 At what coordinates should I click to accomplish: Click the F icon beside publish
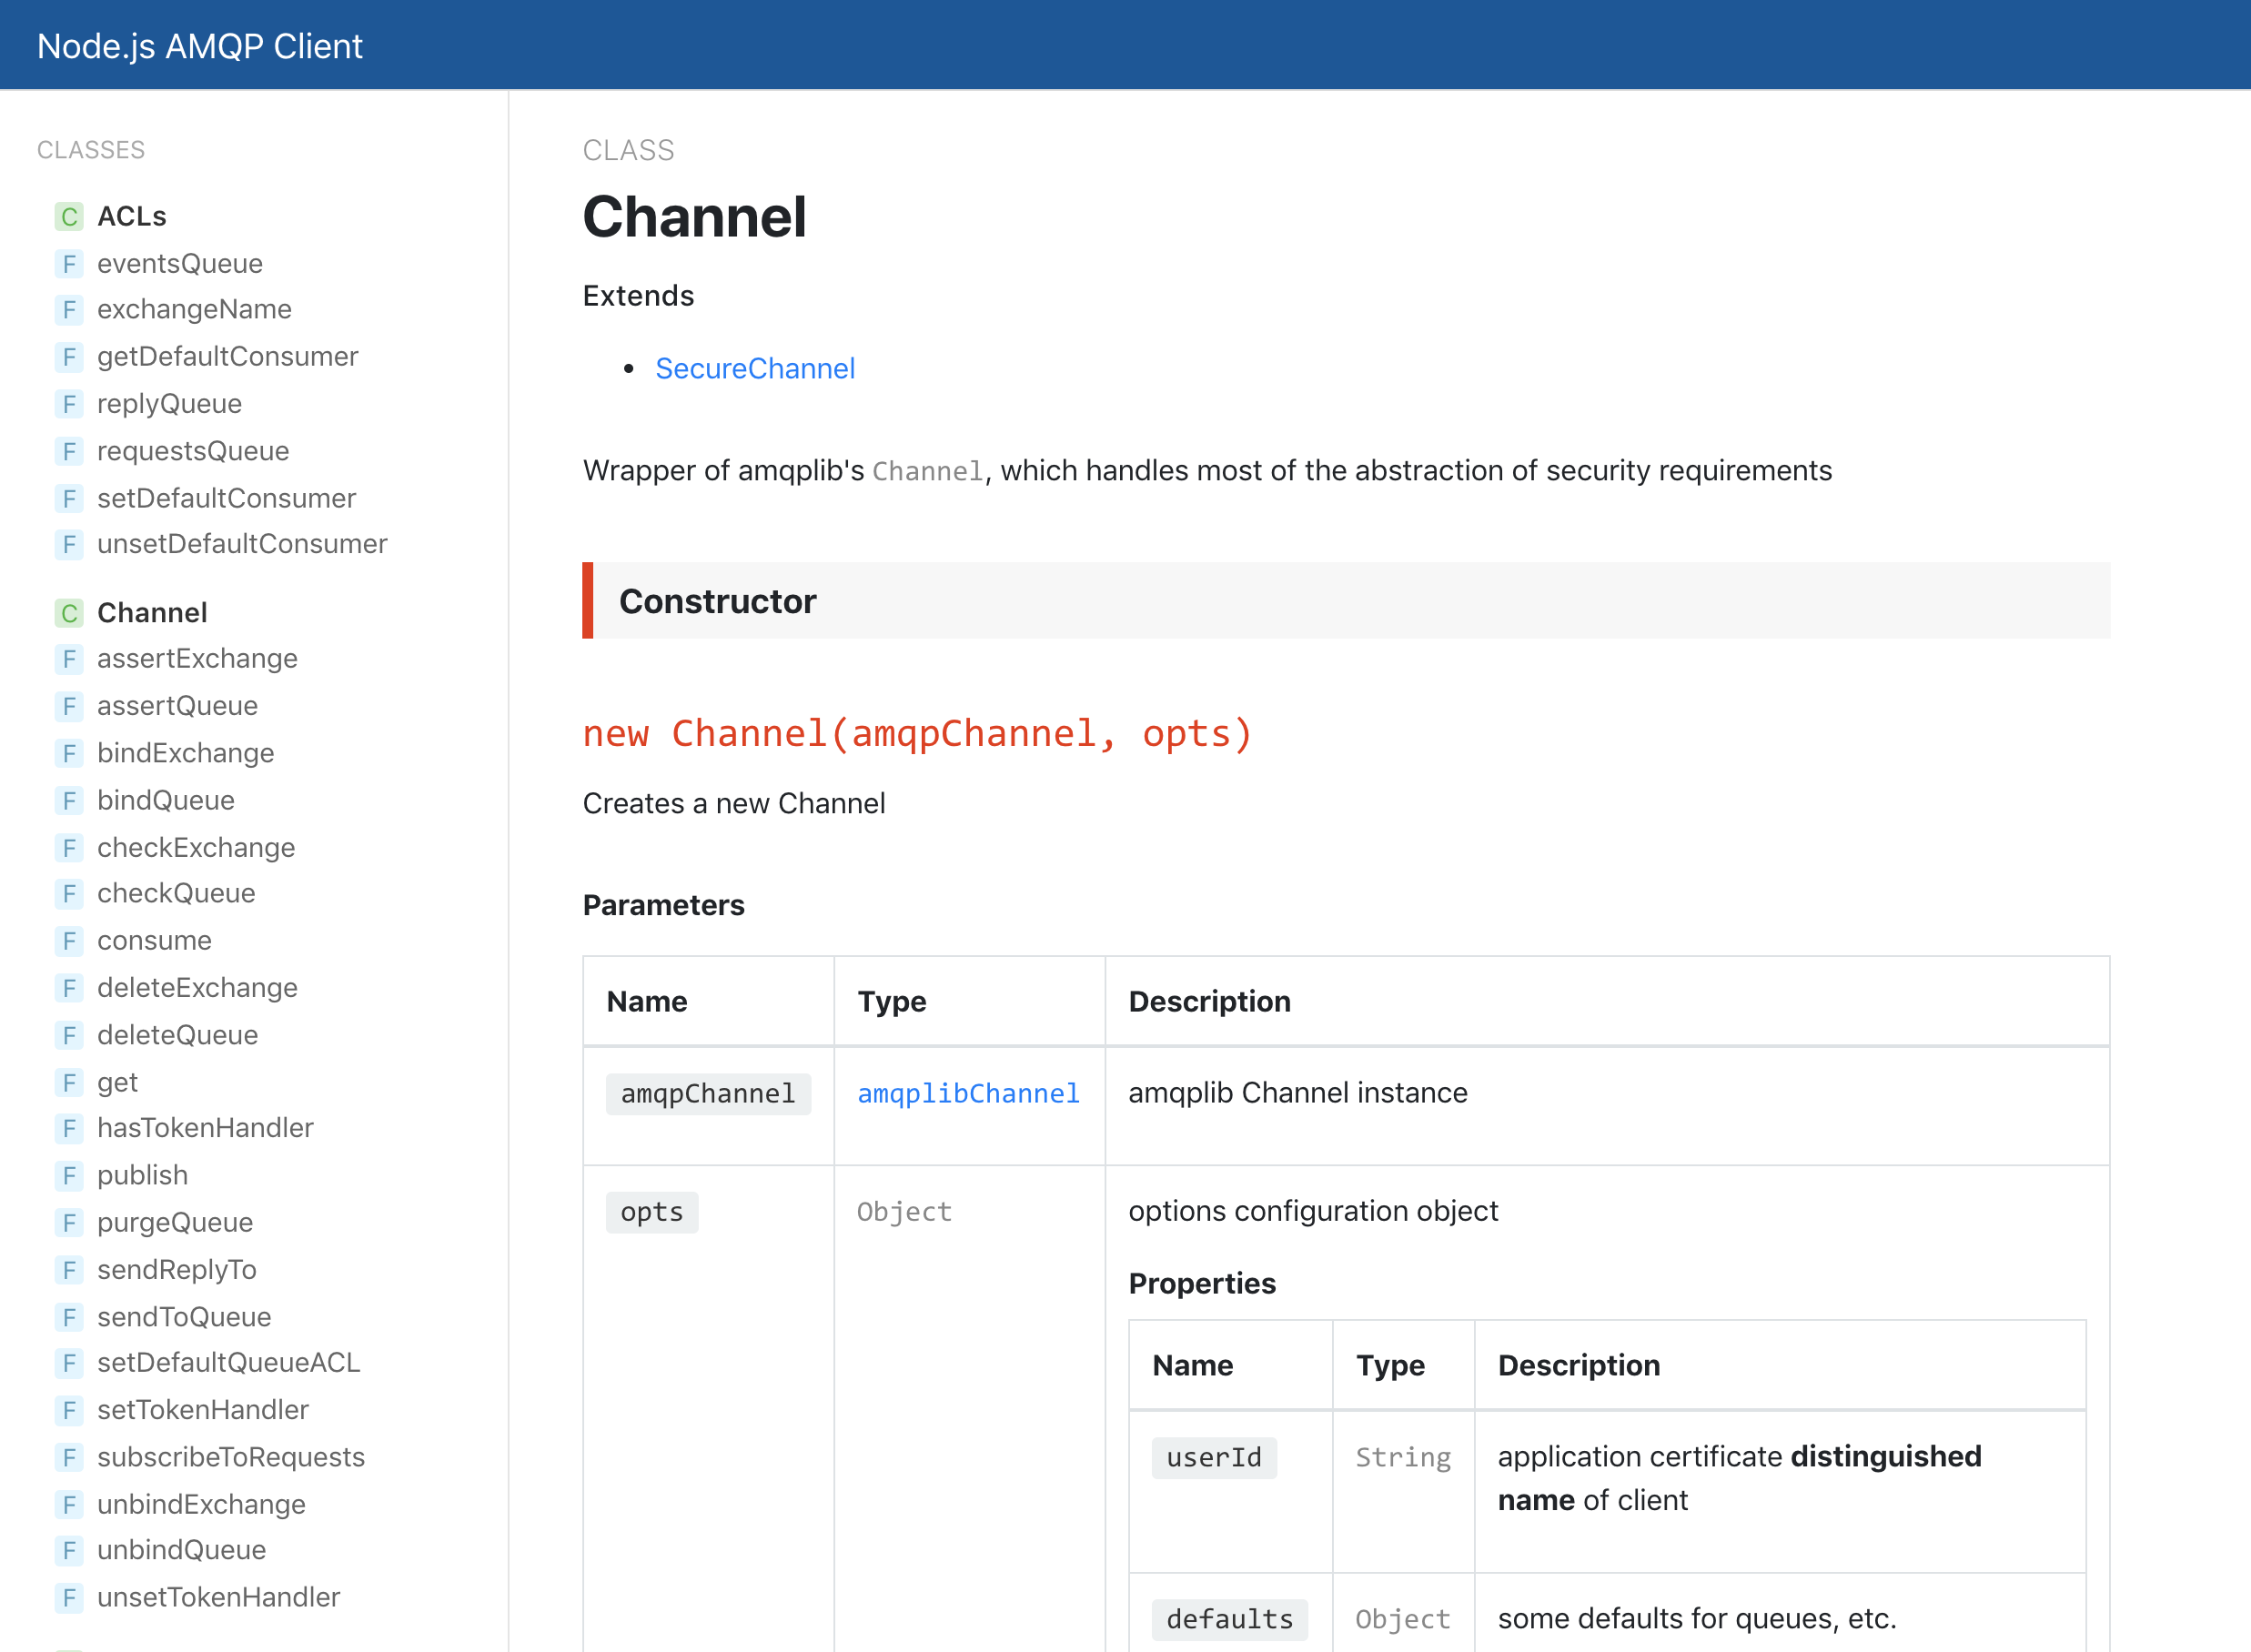click(x=69, y=1175)
